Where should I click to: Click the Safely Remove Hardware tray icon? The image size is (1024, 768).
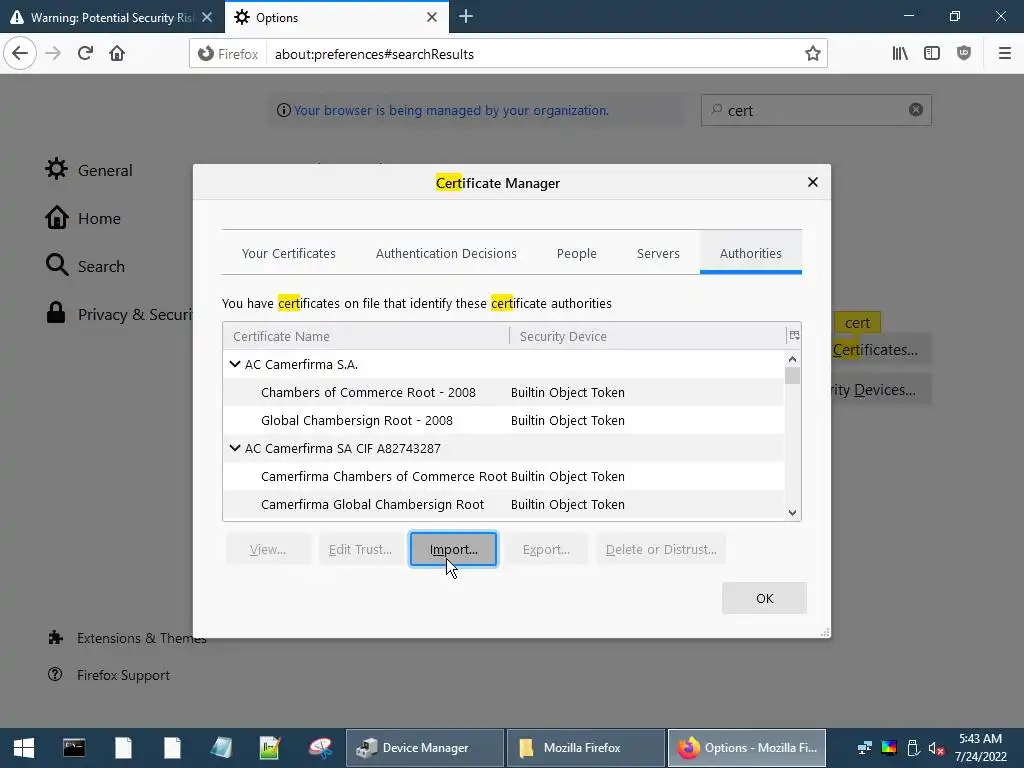click(913, 748)
